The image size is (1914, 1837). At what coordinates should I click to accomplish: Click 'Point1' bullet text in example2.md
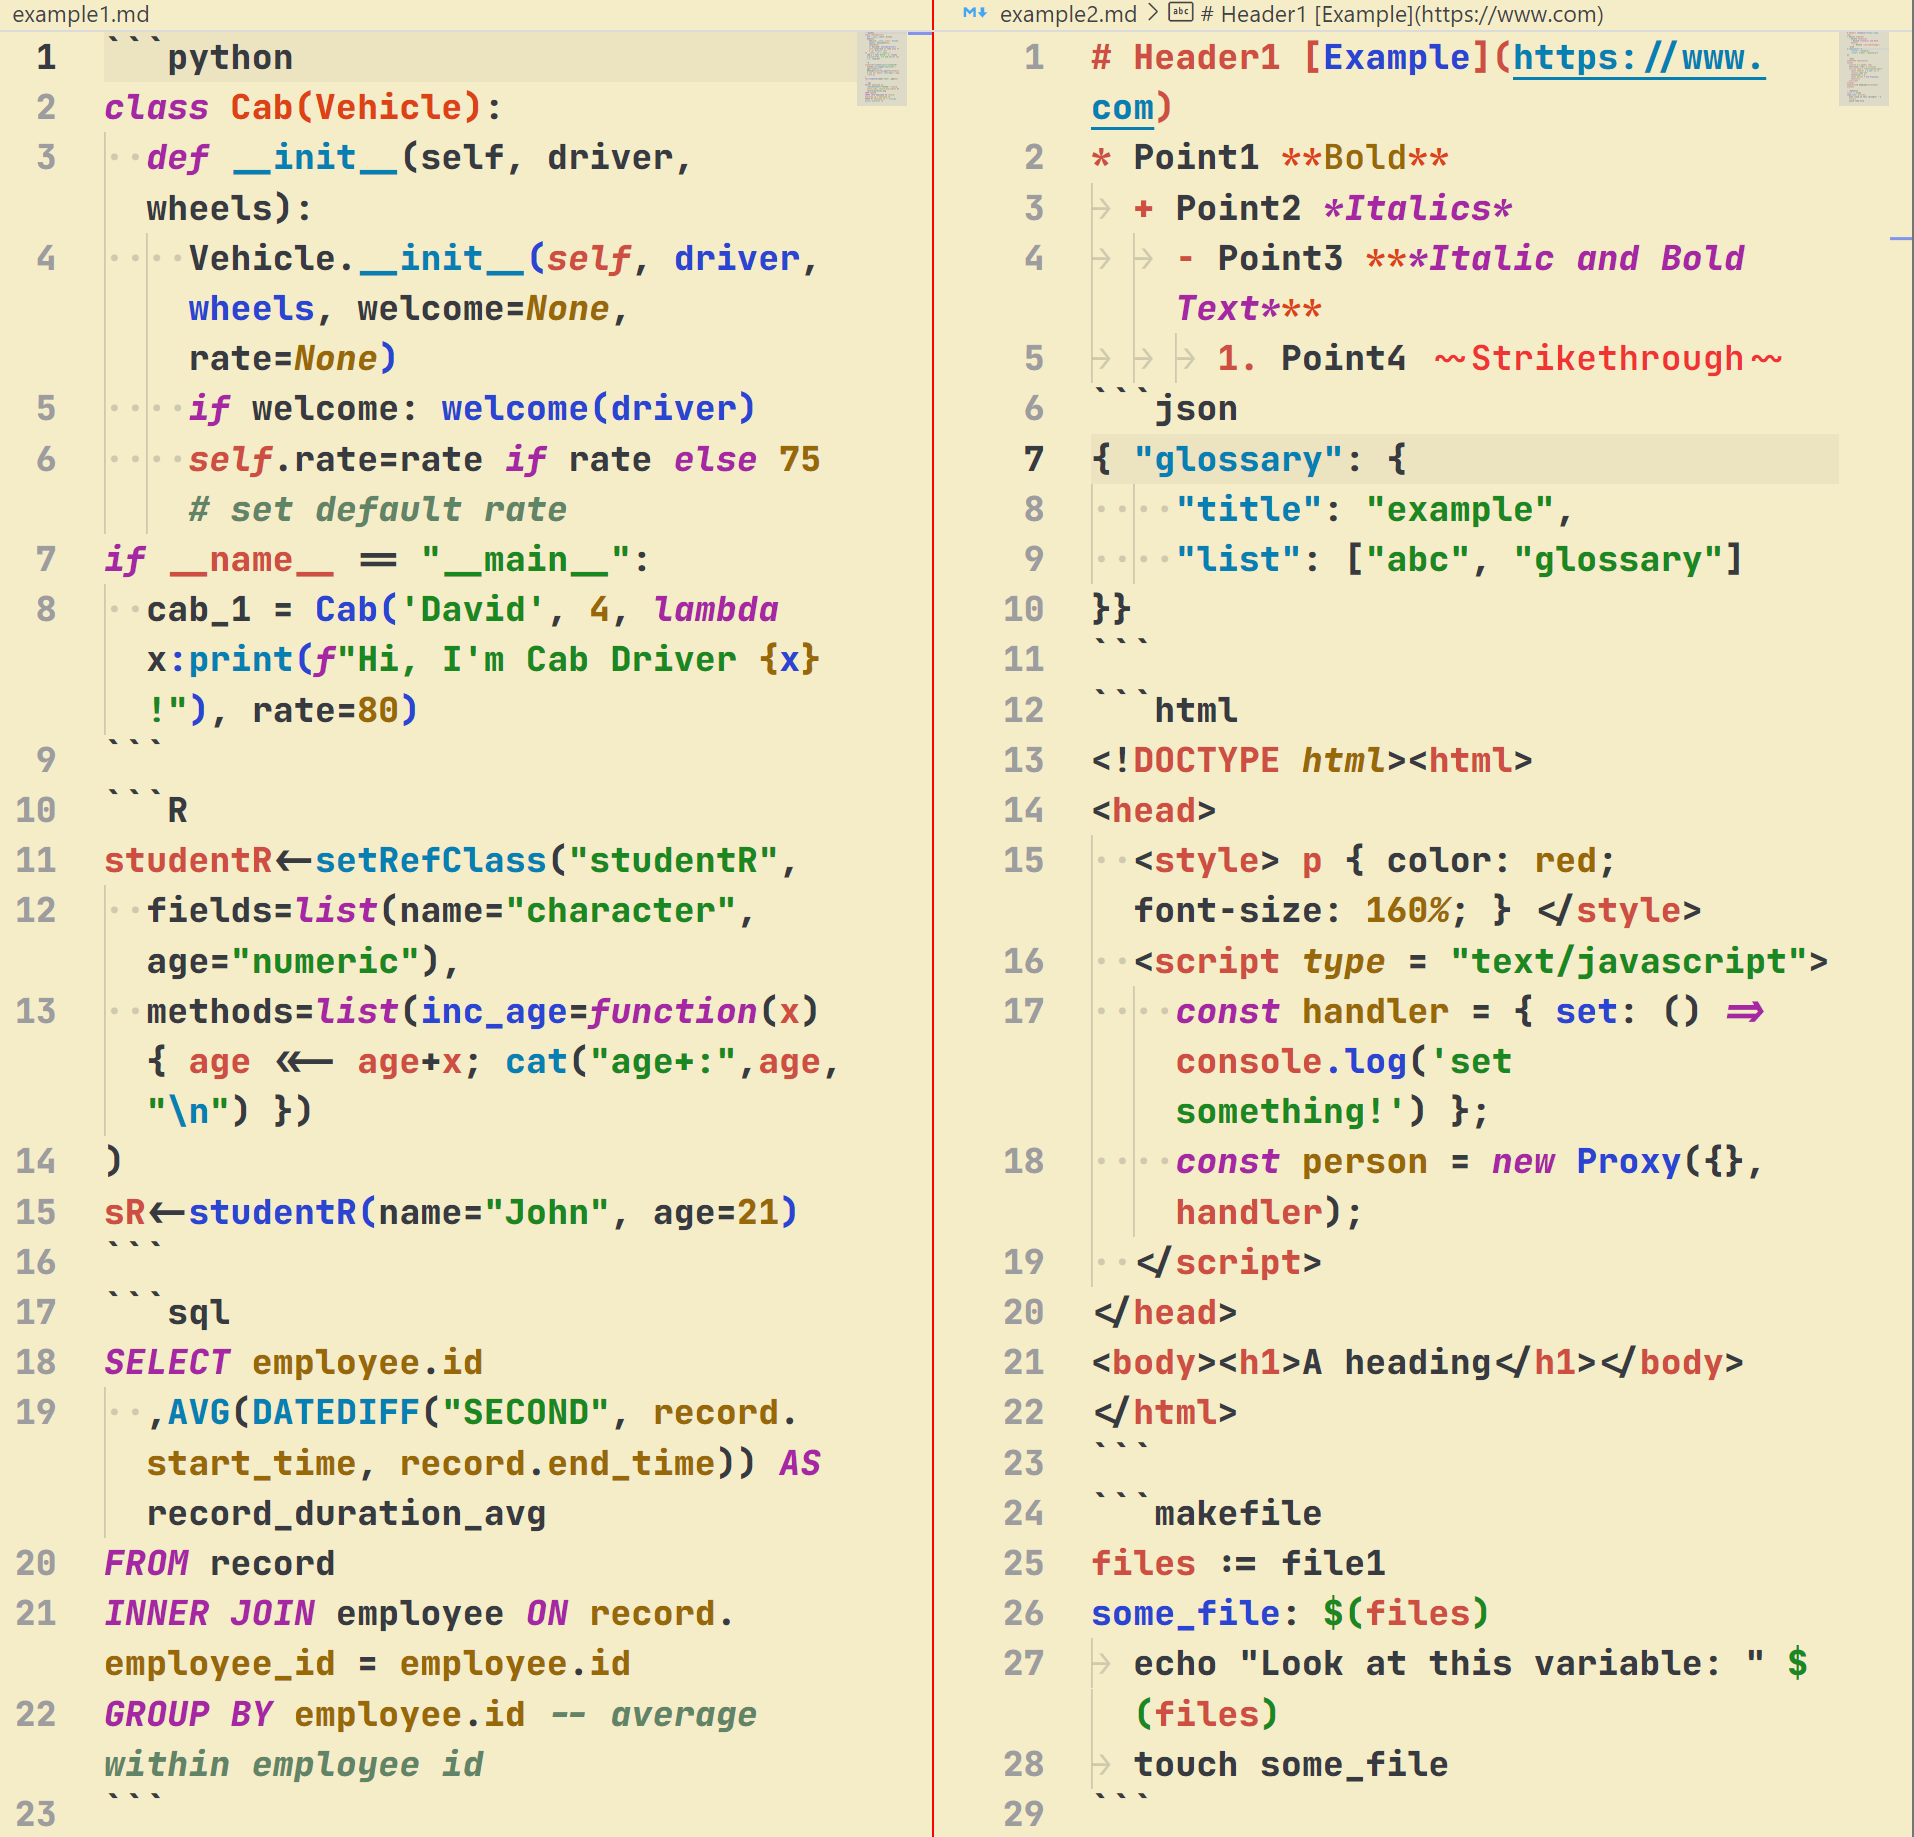pyautogui.click(x=1196, y=157)
